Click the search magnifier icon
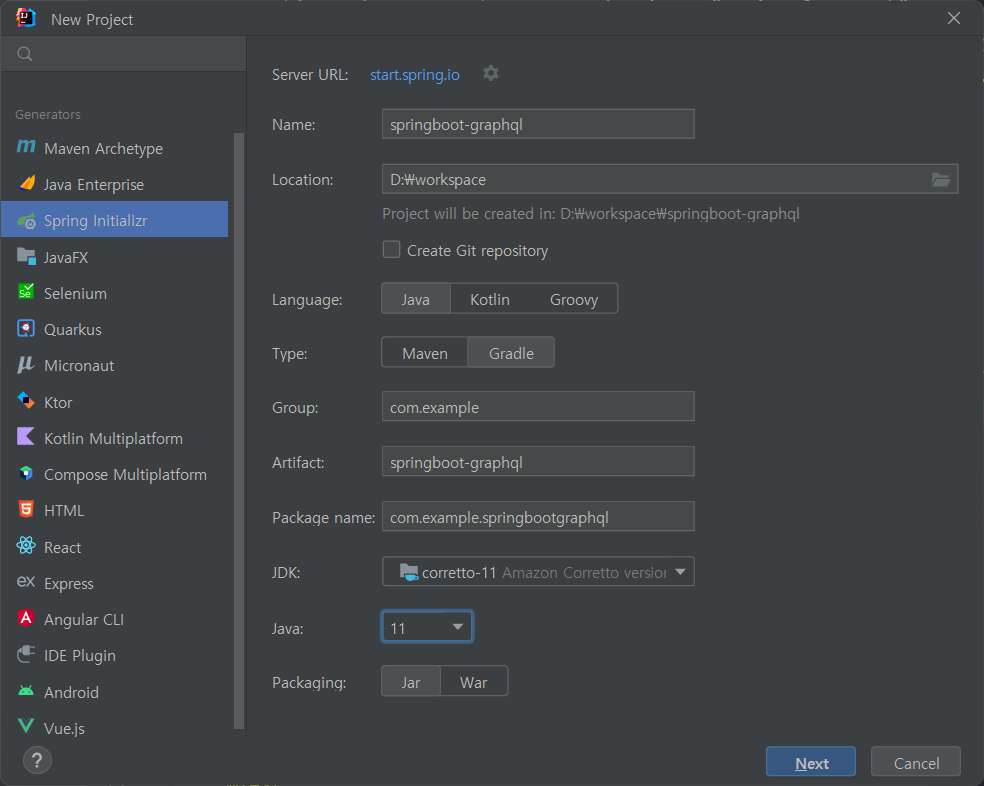The height and width of the screenshot is (786, 984). 25,54
